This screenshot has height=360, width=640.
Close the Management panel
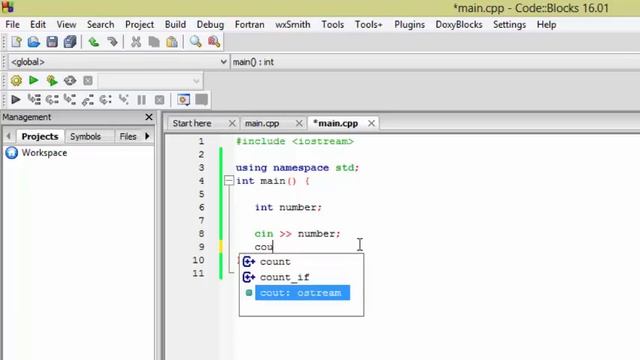point(149,117)
